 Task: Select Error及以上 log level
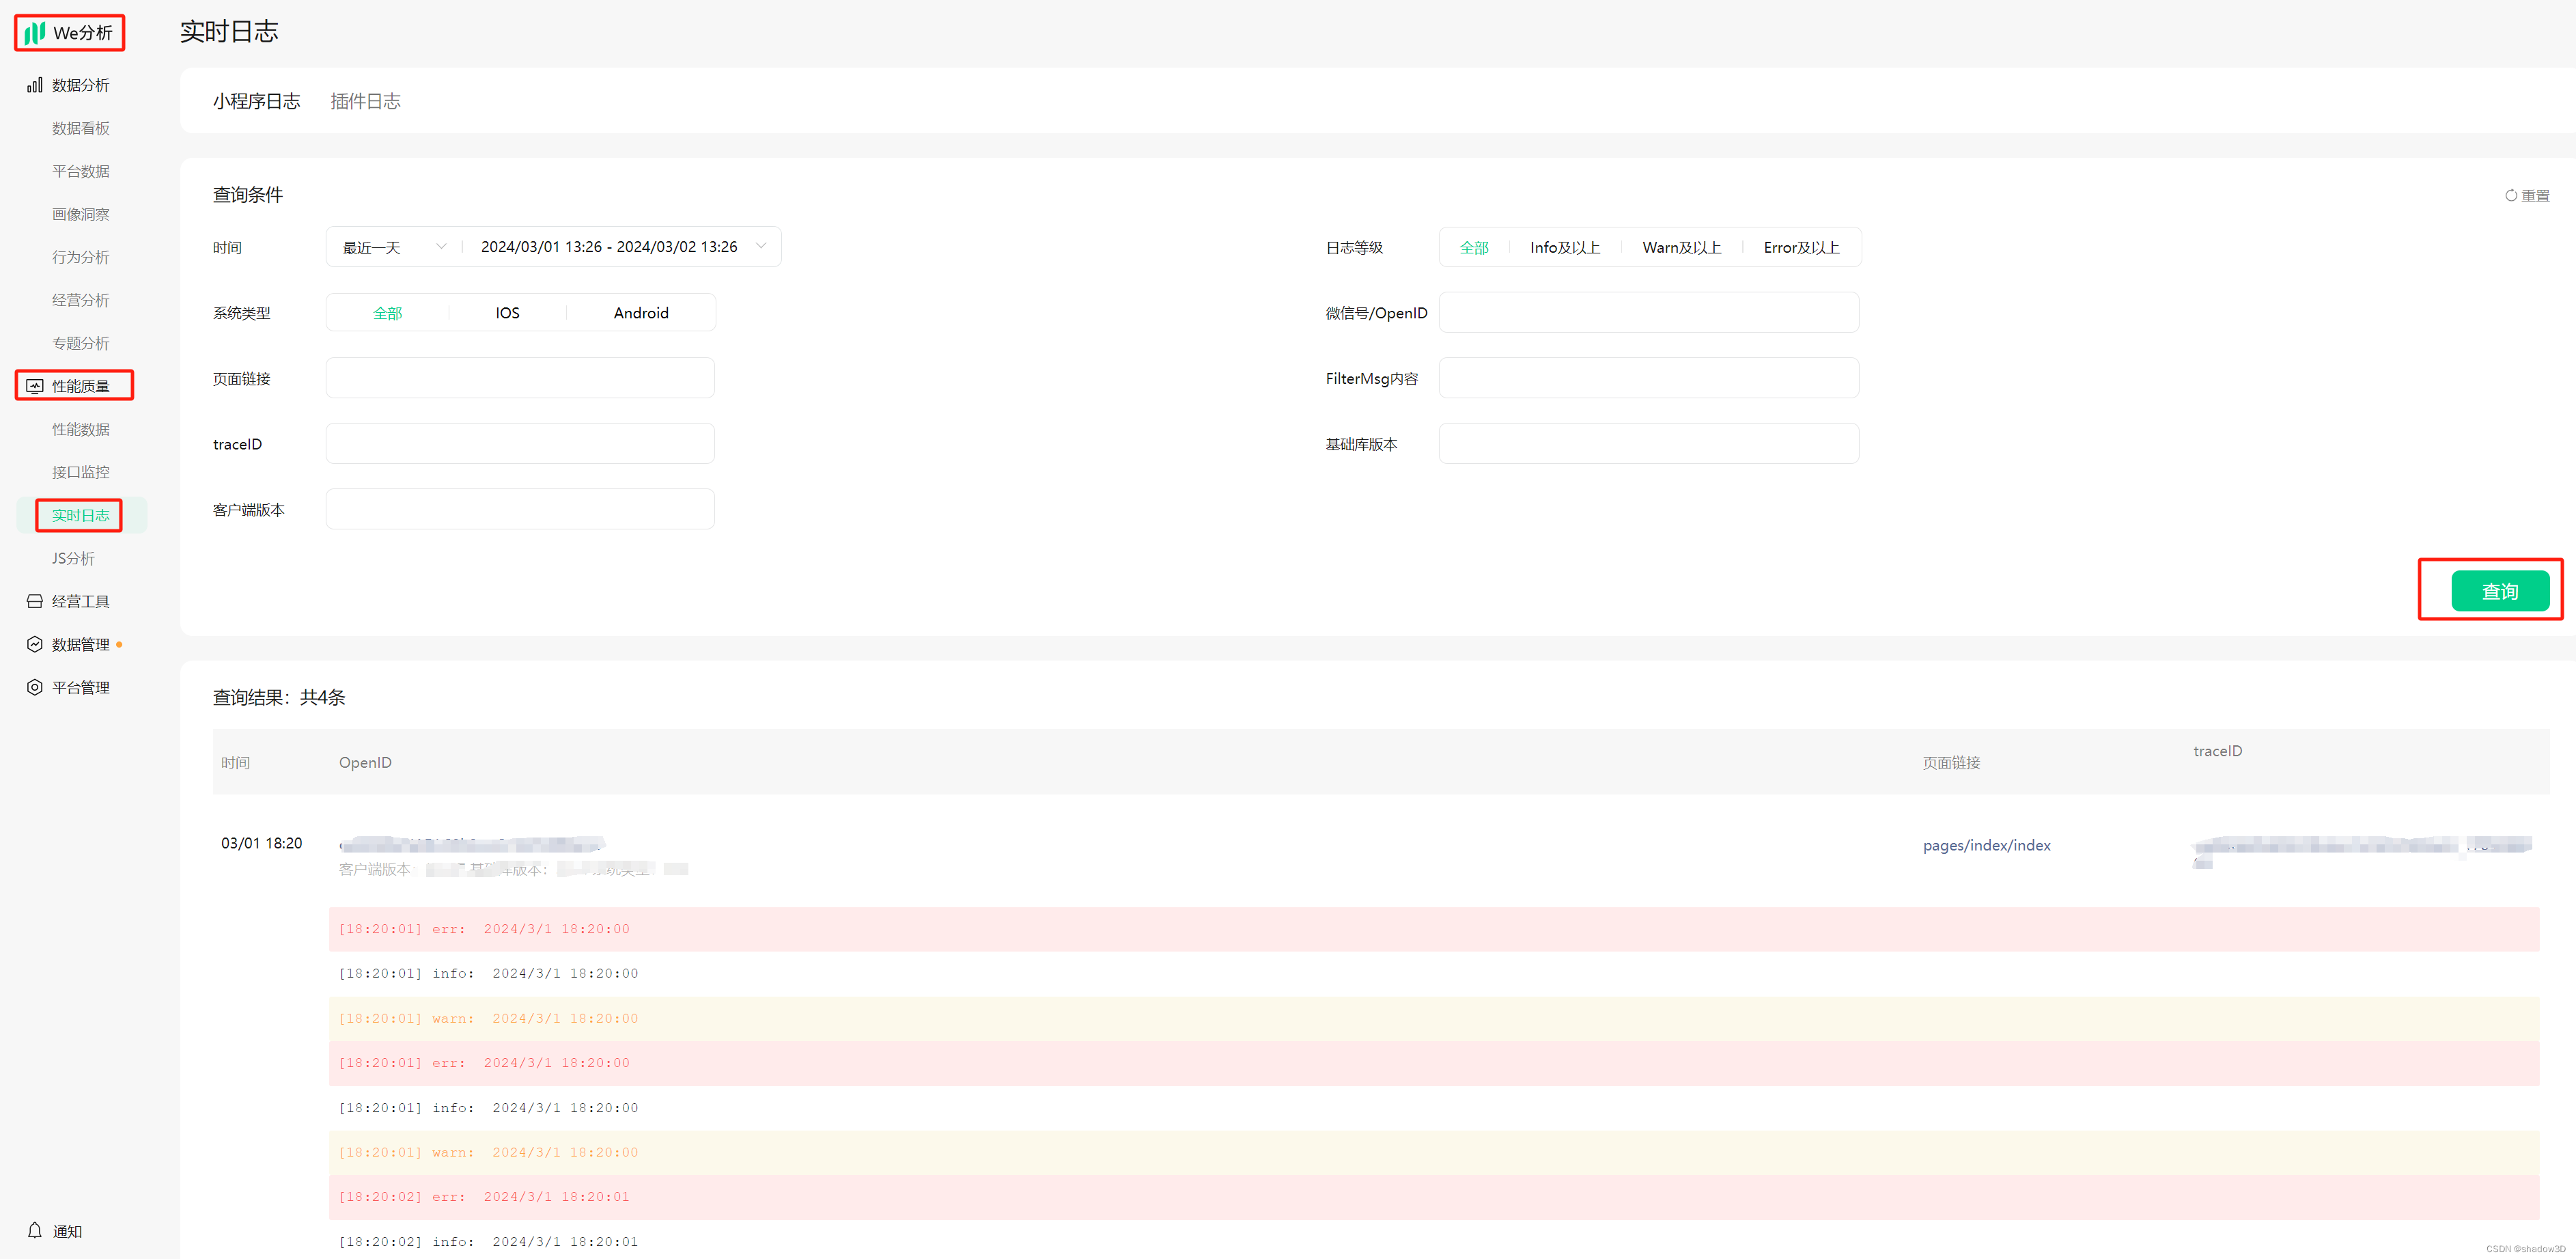pyautogui.click(x=1801, y=247)
